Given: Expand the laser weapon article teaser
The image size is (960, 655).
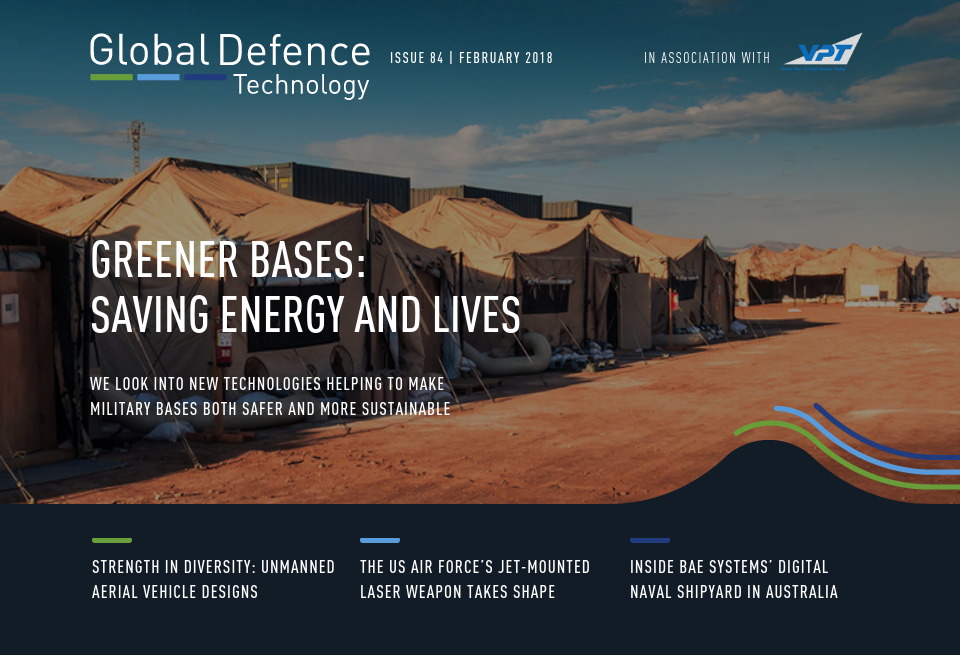Looking at the screenshot, I should (475, 580).
